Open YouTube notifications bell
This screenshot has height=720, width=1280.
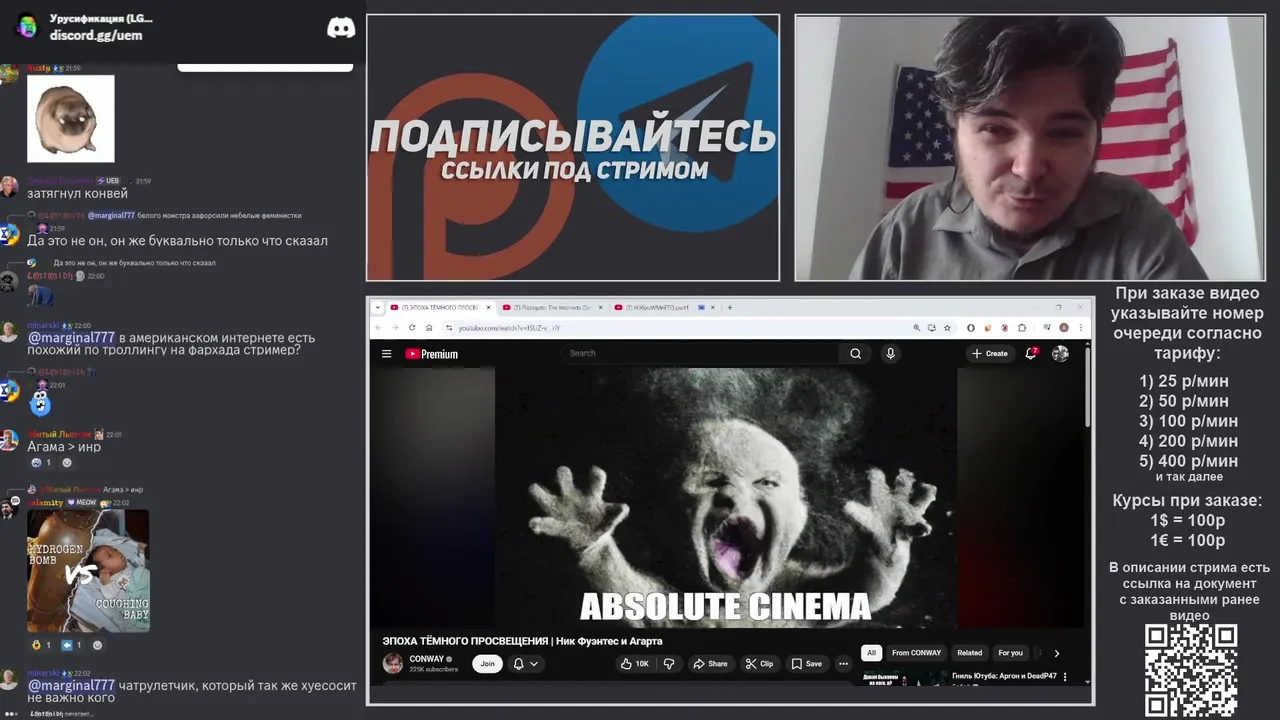[x=1031, y=353]
